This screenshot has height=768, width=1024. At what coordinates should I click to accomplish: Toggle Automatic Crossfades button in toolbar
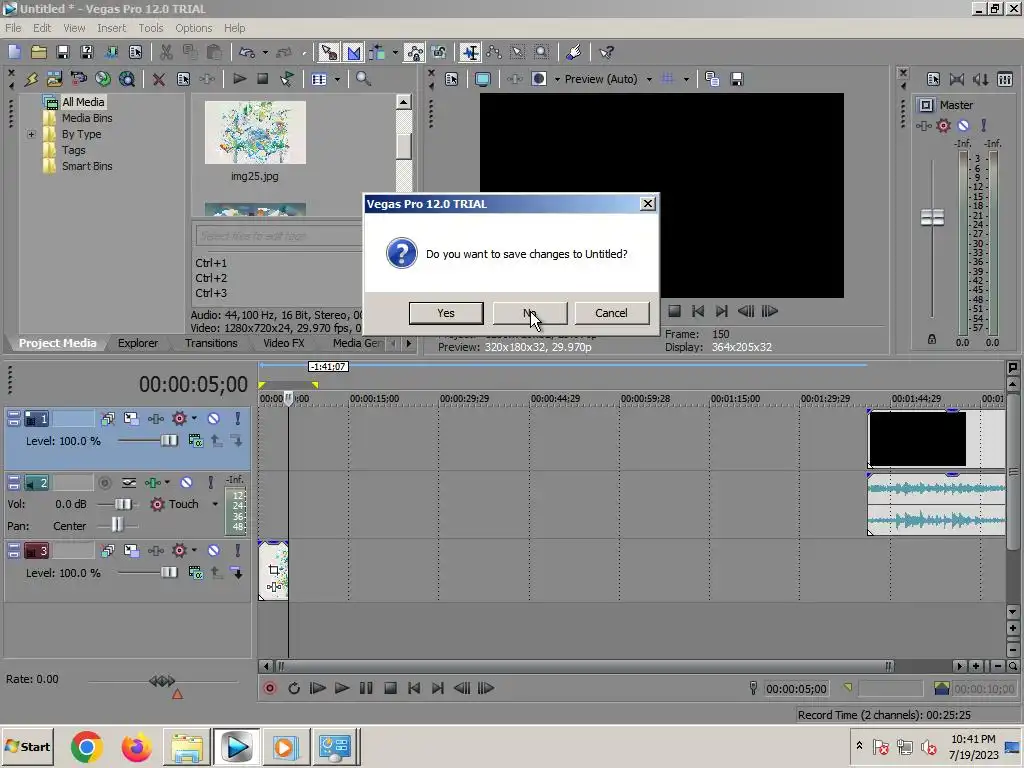[x=353, y=52]
